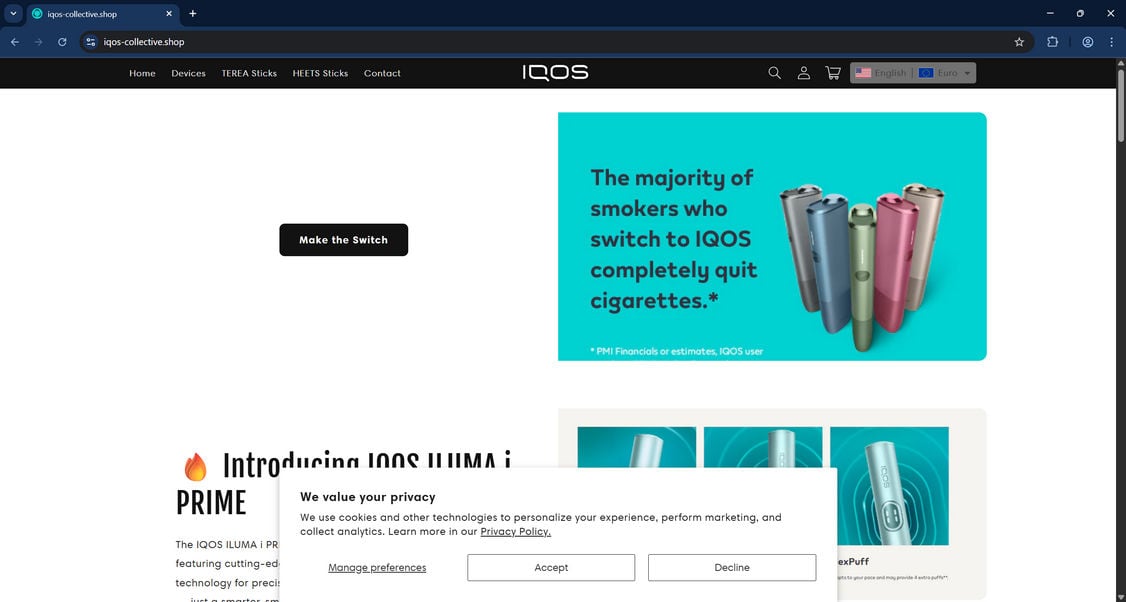Bookmark this page with star icon
The height and width of the screenshot is (602, 1126).
[x=1019, y=42]
